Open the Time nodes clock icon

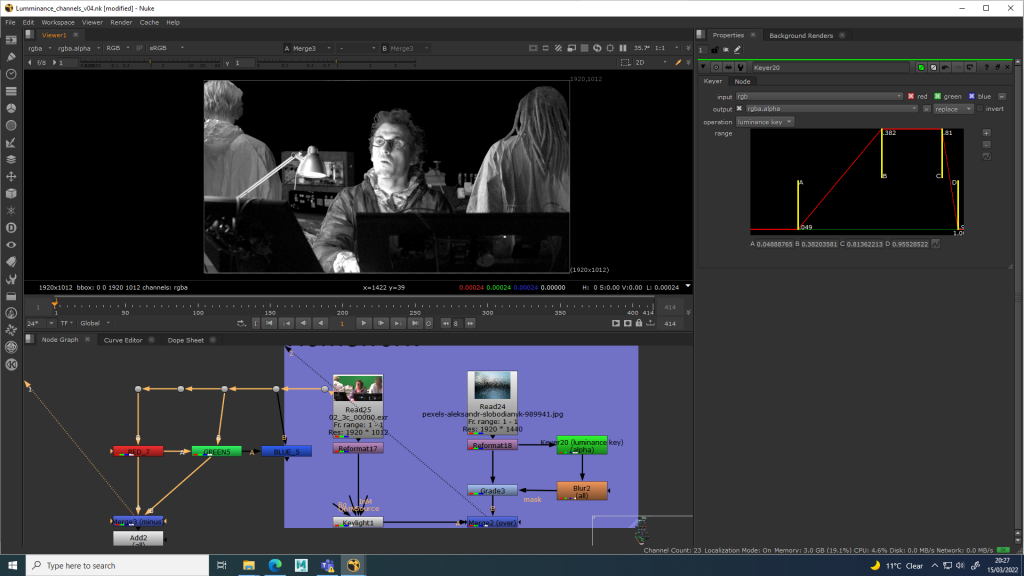(x=11, y=74)
